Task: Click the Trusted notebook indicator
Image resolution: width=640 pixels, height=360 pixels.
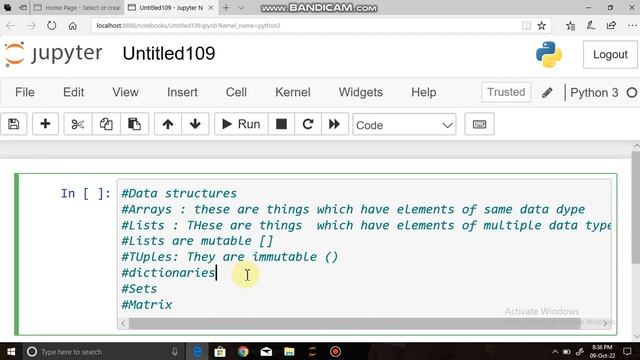Action: (x=506, y=92)
